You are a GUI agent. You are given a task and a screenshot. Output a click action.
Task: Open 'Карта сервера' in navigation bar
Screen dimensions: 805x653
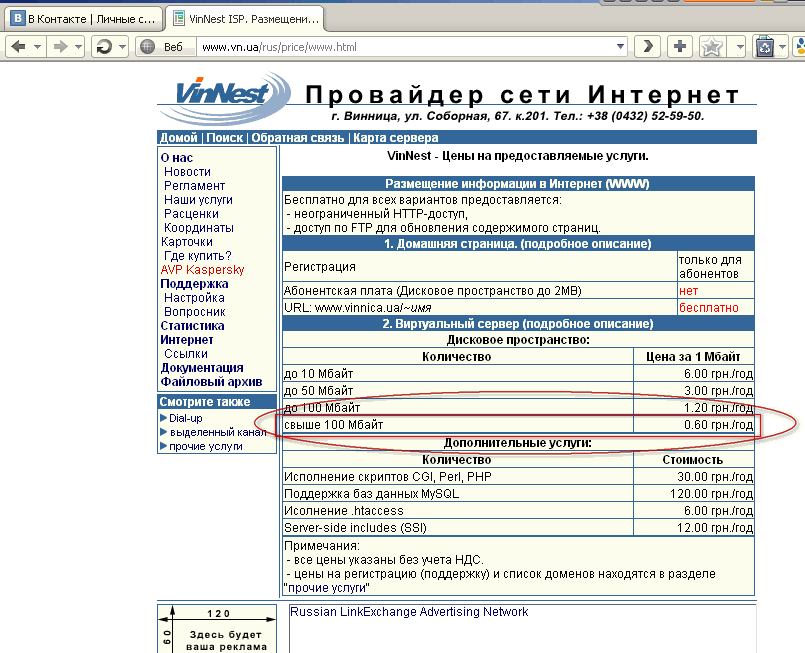(395, 138)
